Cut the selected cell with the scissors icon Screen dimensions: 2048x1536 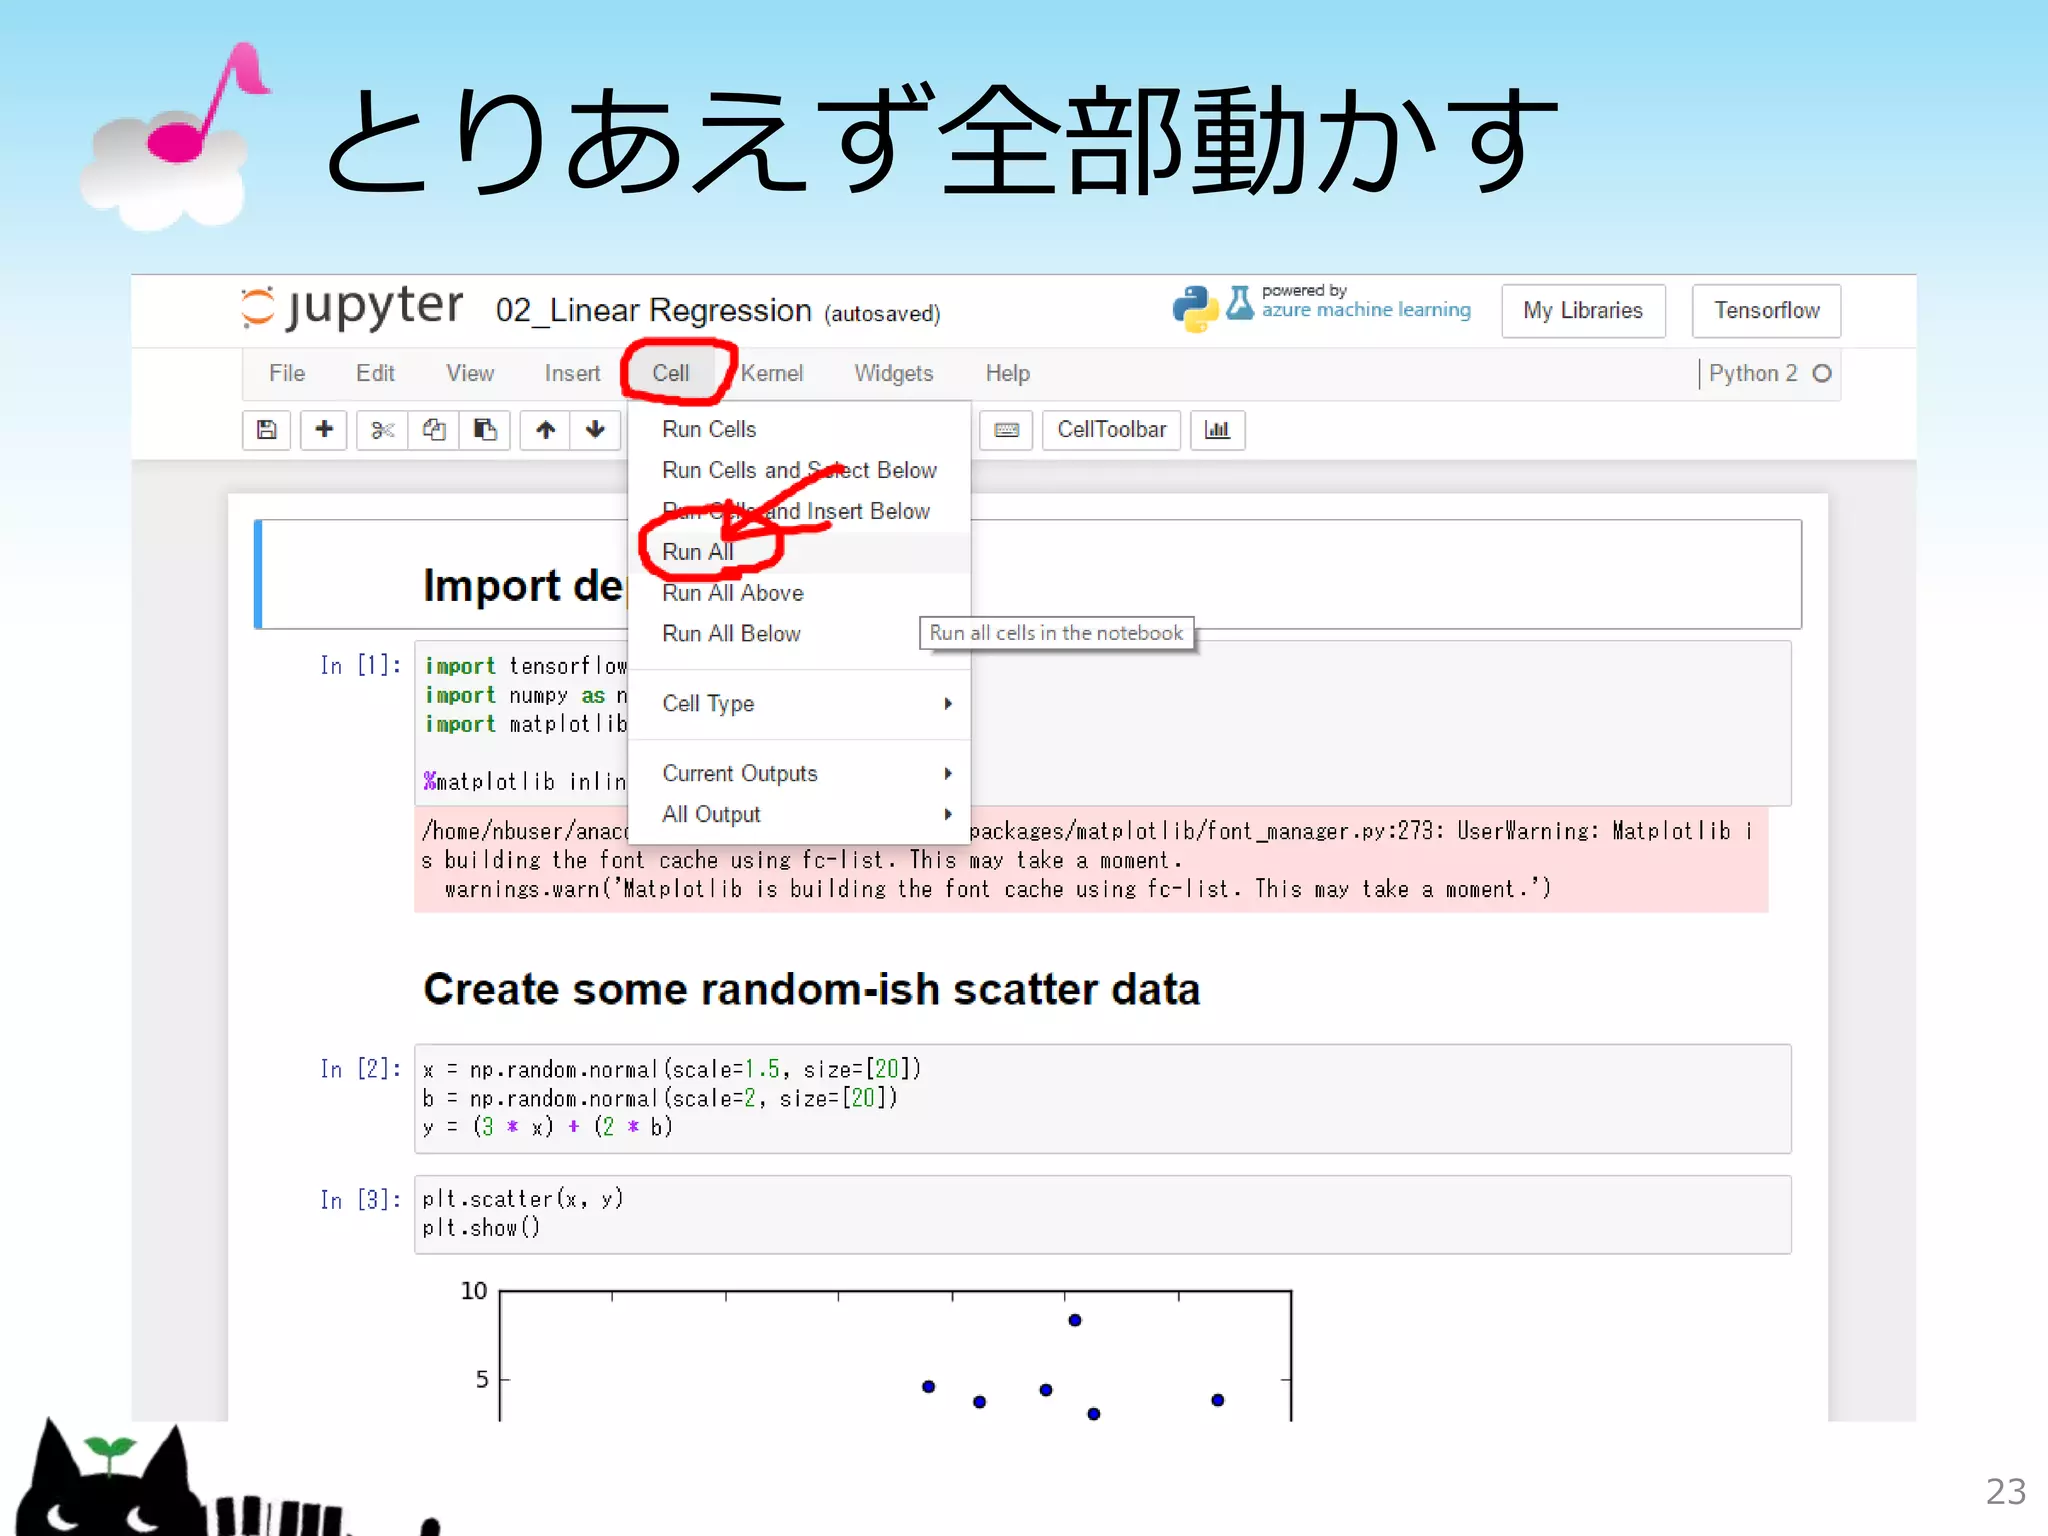(382, 430)
